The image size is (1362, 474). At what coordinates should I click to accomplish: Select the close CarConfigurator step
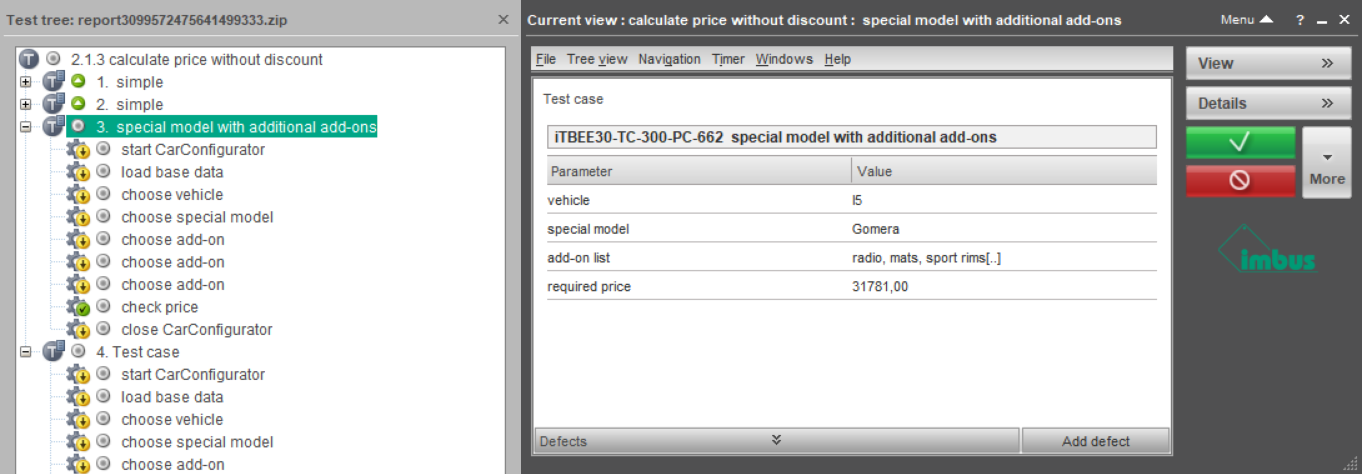pyautogui.click(x=197, y=330)
